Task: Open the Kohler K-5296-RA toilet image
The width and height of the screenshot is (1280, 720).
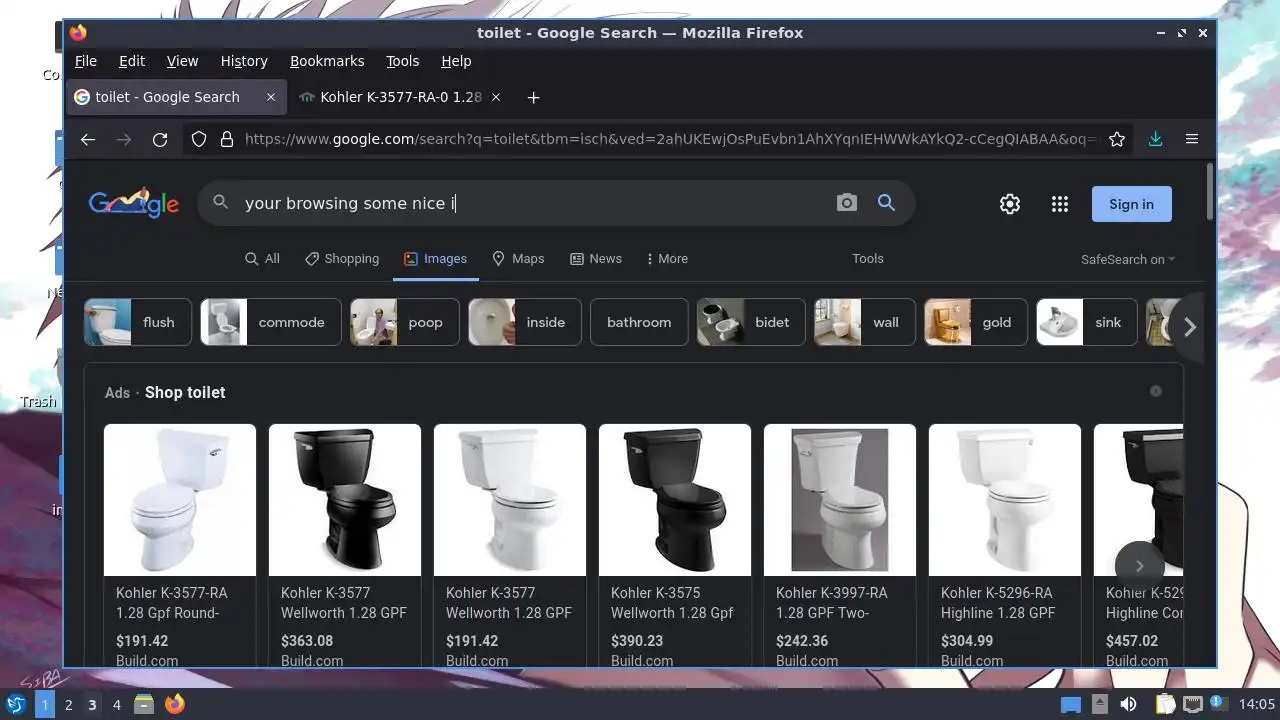Action: tap(1005, 500)
